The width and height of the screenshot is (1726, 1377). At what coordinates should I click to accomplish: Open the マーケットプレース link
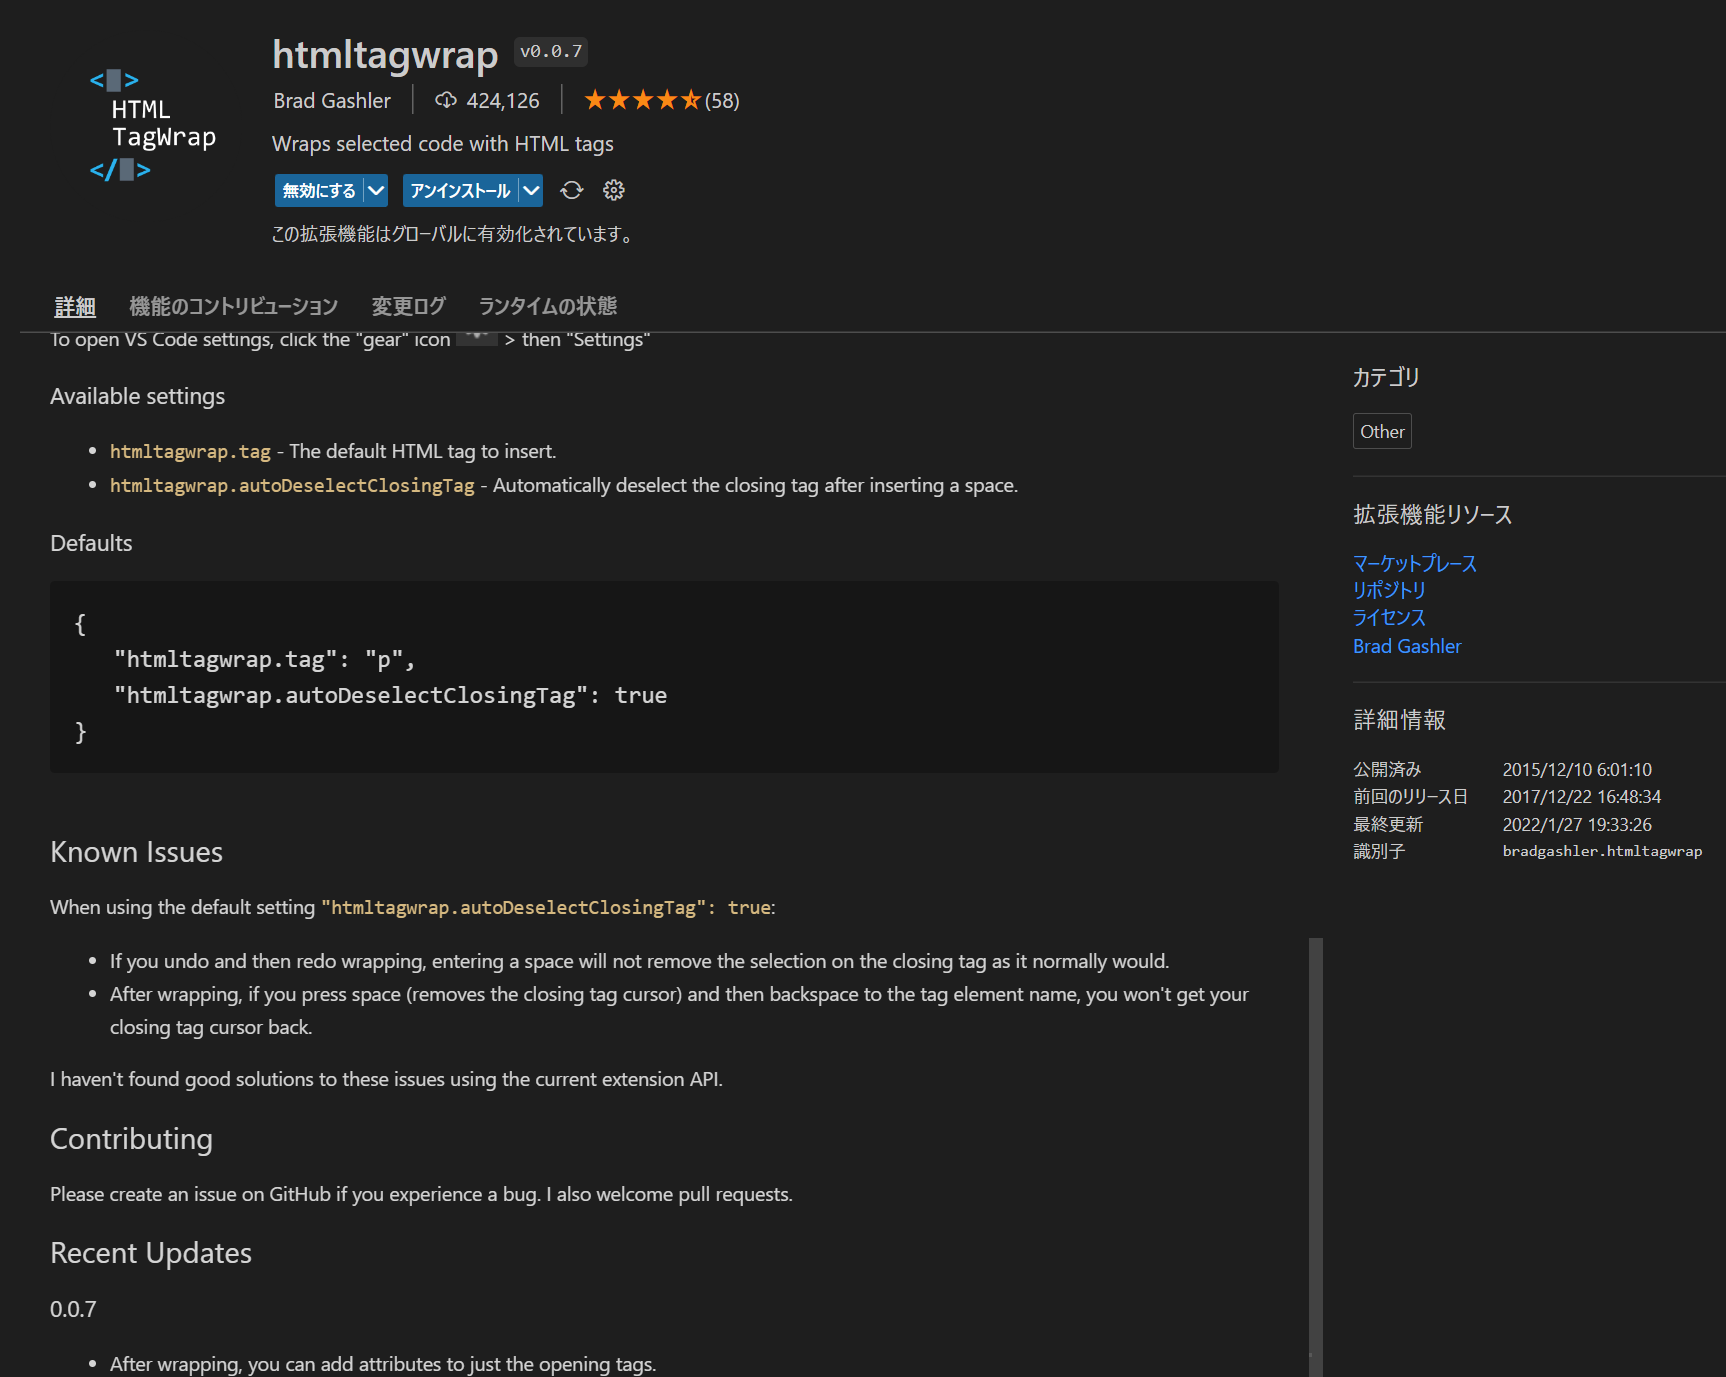(1414, 563)
